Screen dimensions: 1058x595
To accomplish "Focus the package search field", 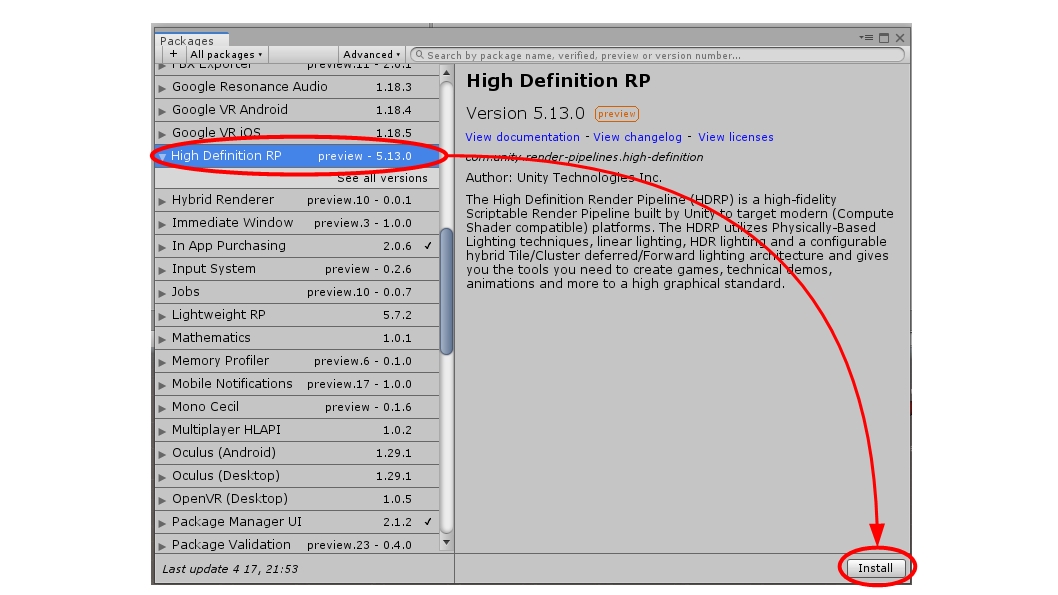I will point(658,55).
